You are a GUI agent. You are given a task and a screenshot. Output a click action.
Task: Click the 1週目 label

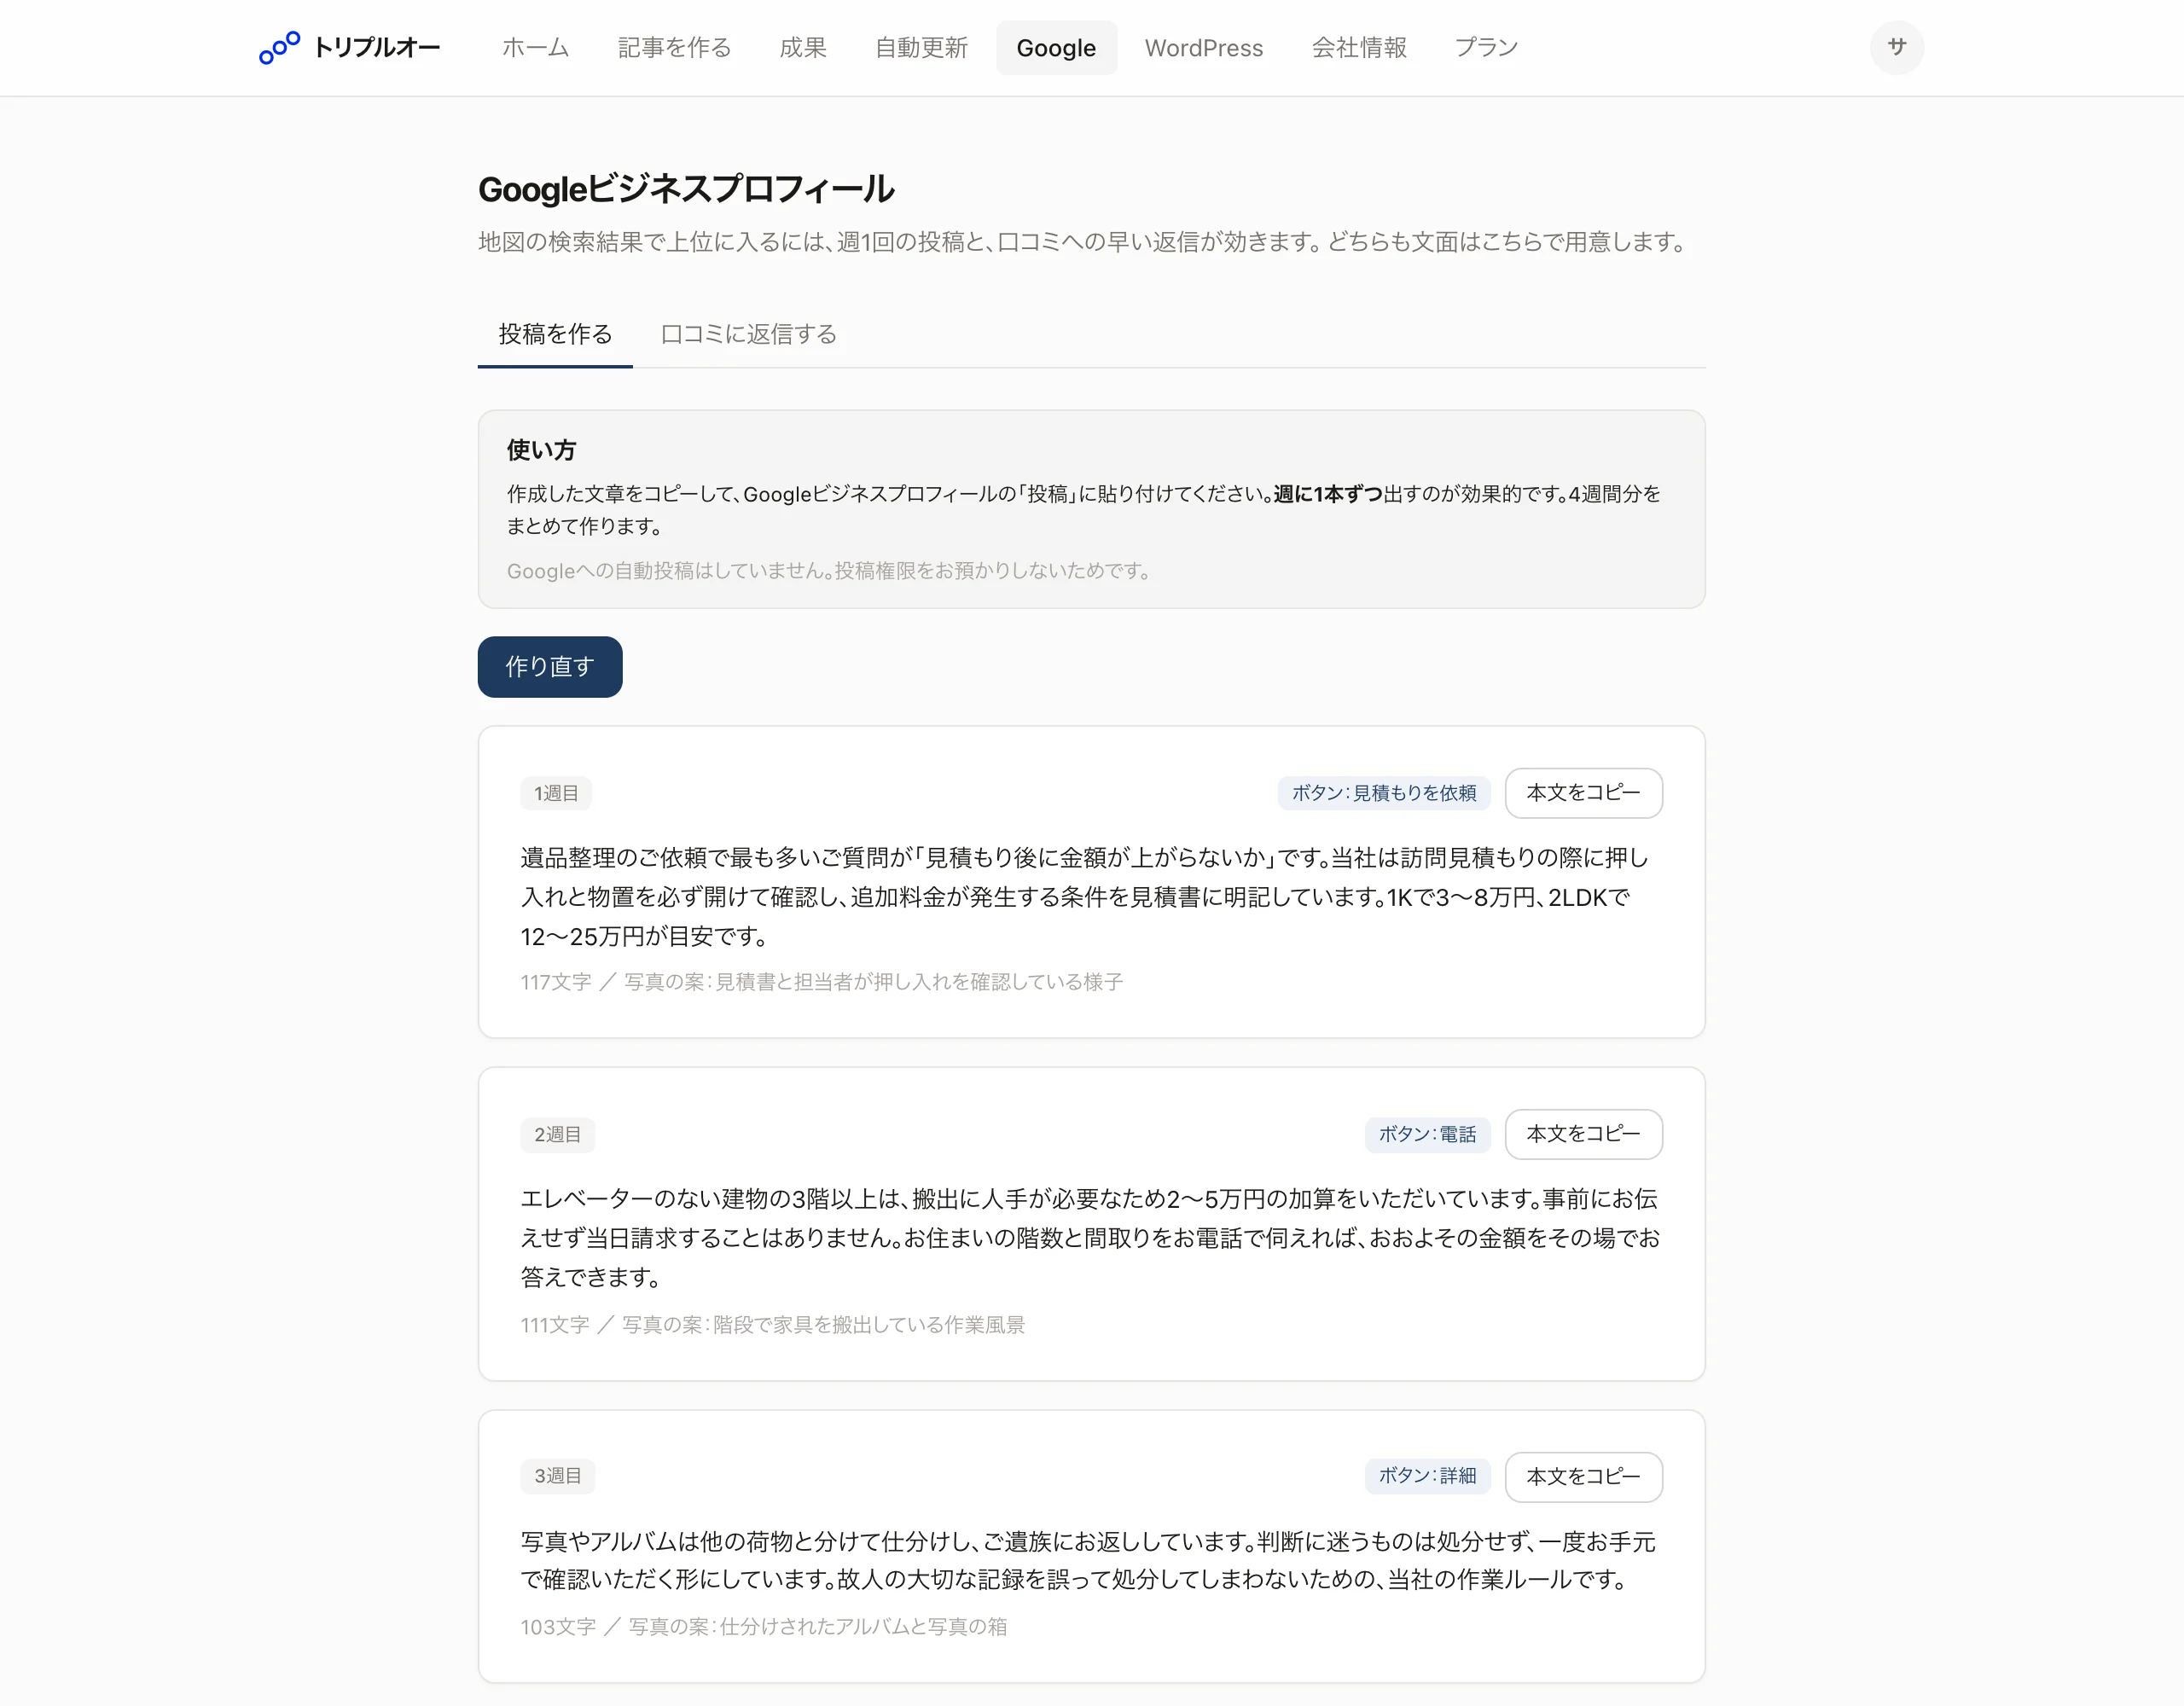[x=556, y=793]
